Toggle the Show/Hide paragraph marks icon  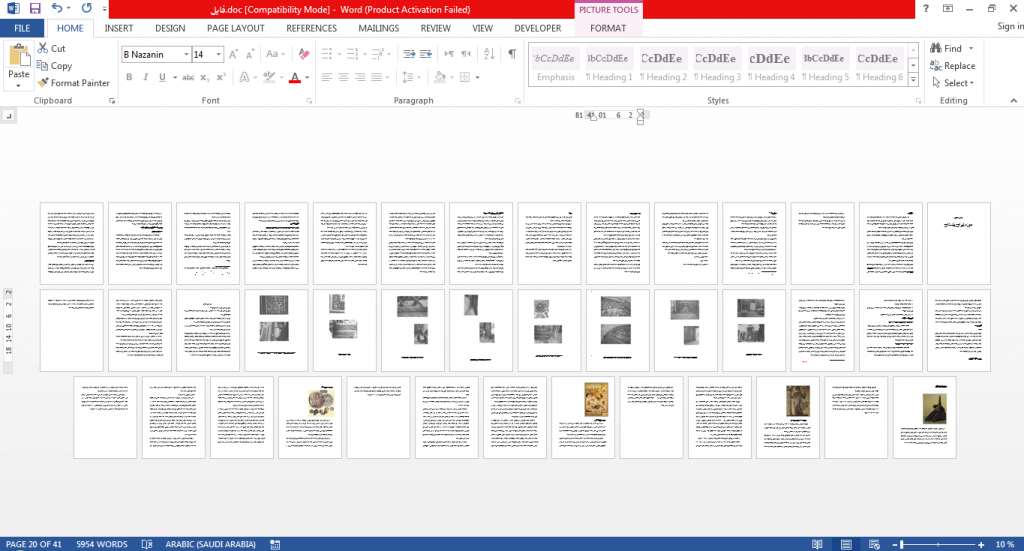pyautogui.click(x=512, y=54)
